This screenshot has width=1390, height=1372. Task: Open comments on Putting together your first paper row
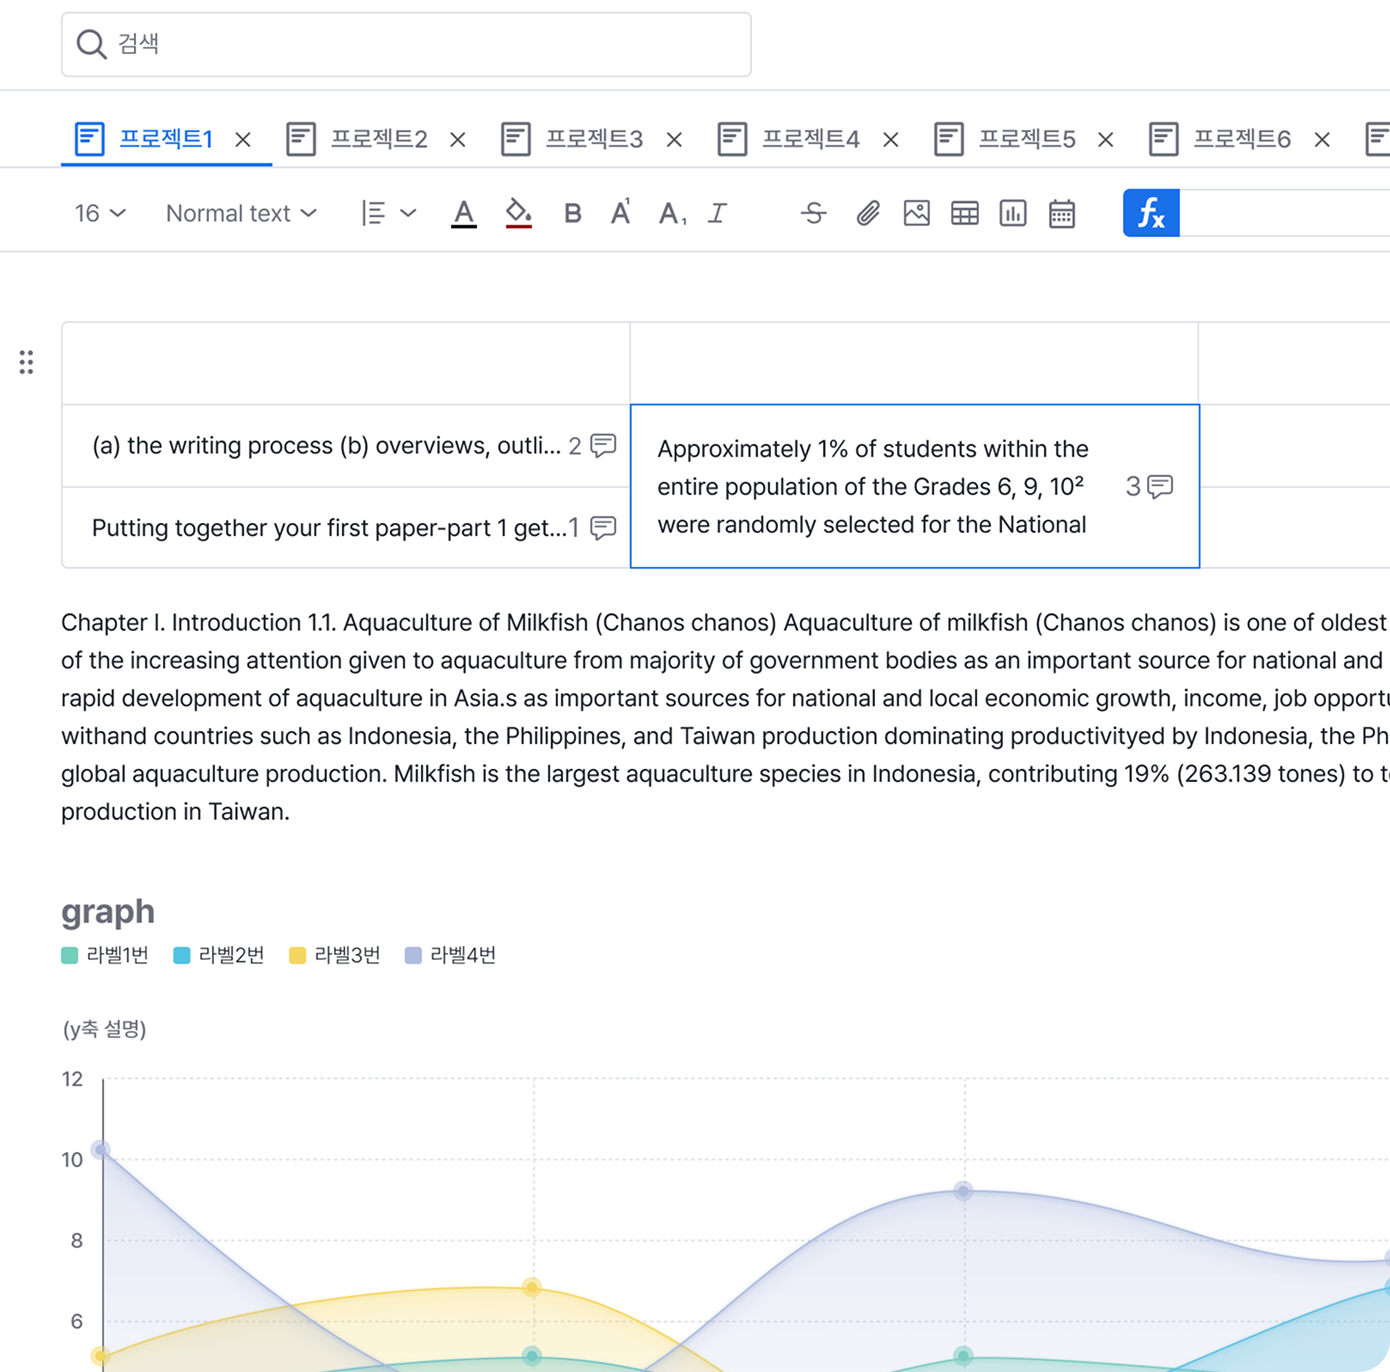(603, 527)
